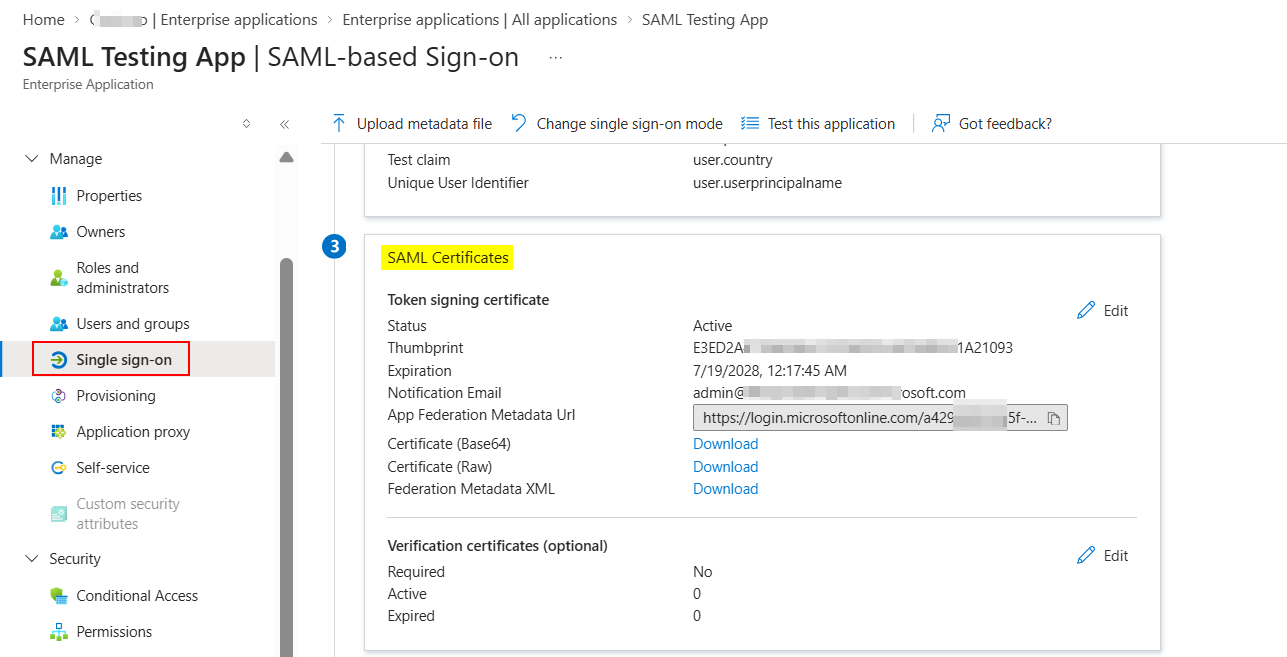Open Properties in the Manage menu
The height and width of the screenshot is (657, 1287).
[109, 196]
